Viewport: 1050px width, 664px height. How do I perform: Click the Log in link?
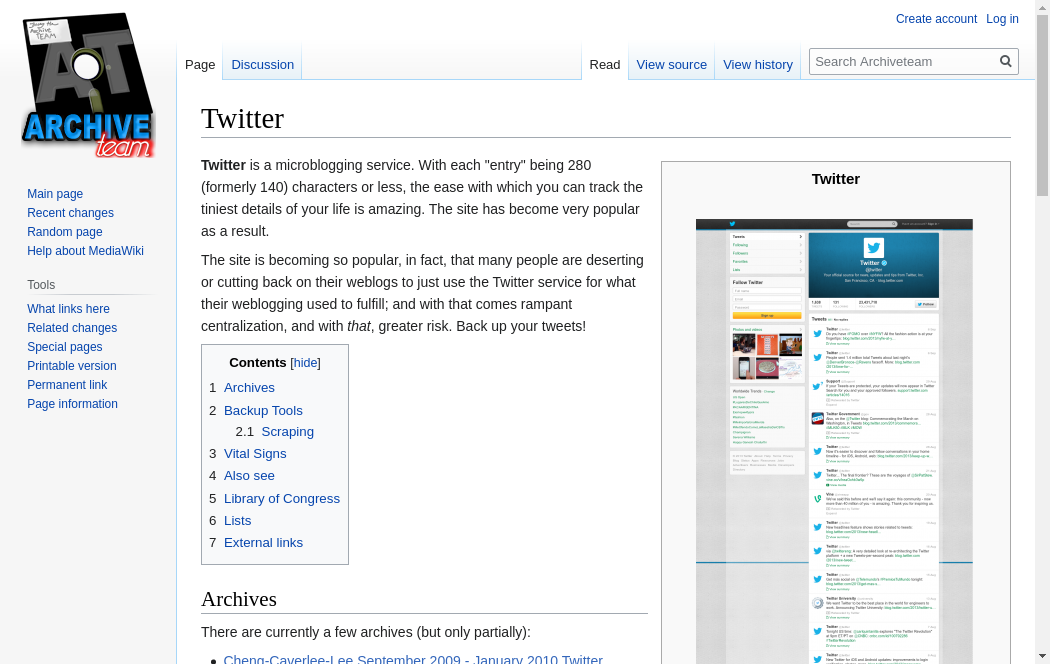pos(1002,19)
